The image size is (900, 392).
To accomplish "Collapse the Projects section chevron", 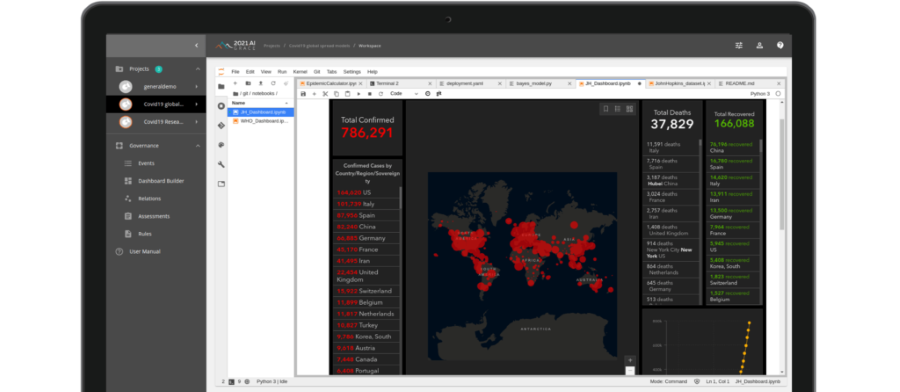I will coord(198,69).
